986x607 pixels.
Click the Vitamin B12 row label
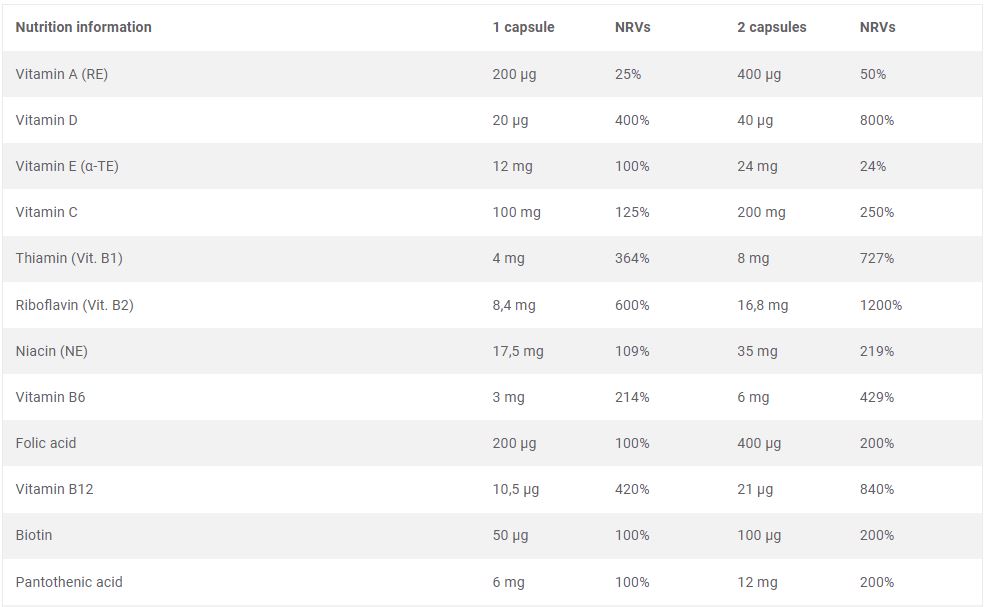(x=55, y=489)
